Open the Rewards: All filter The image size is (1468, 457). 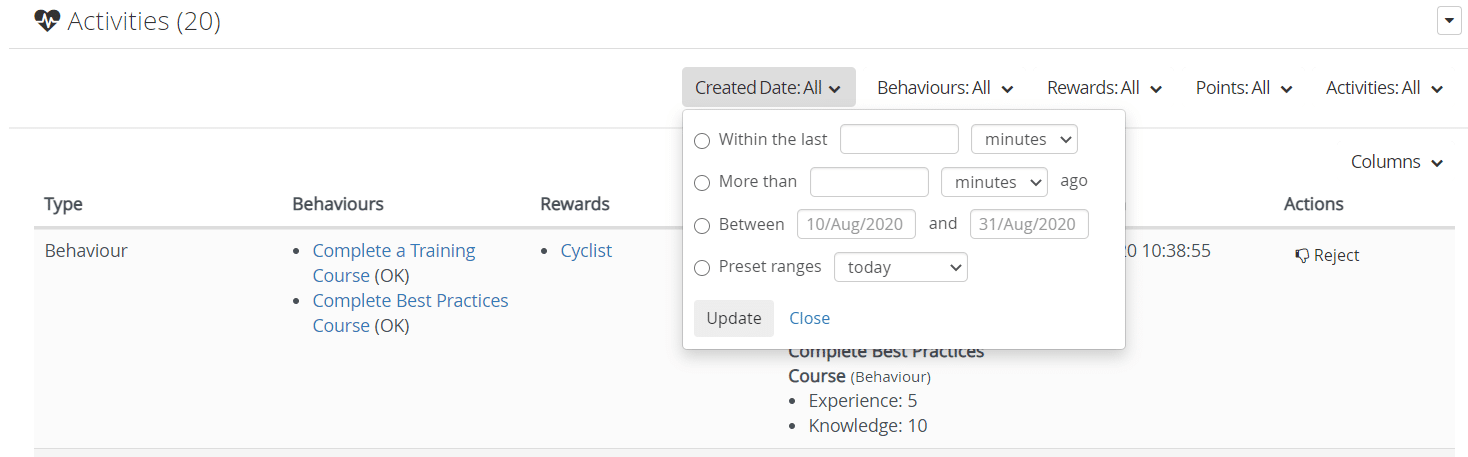tap(1104, 88)
